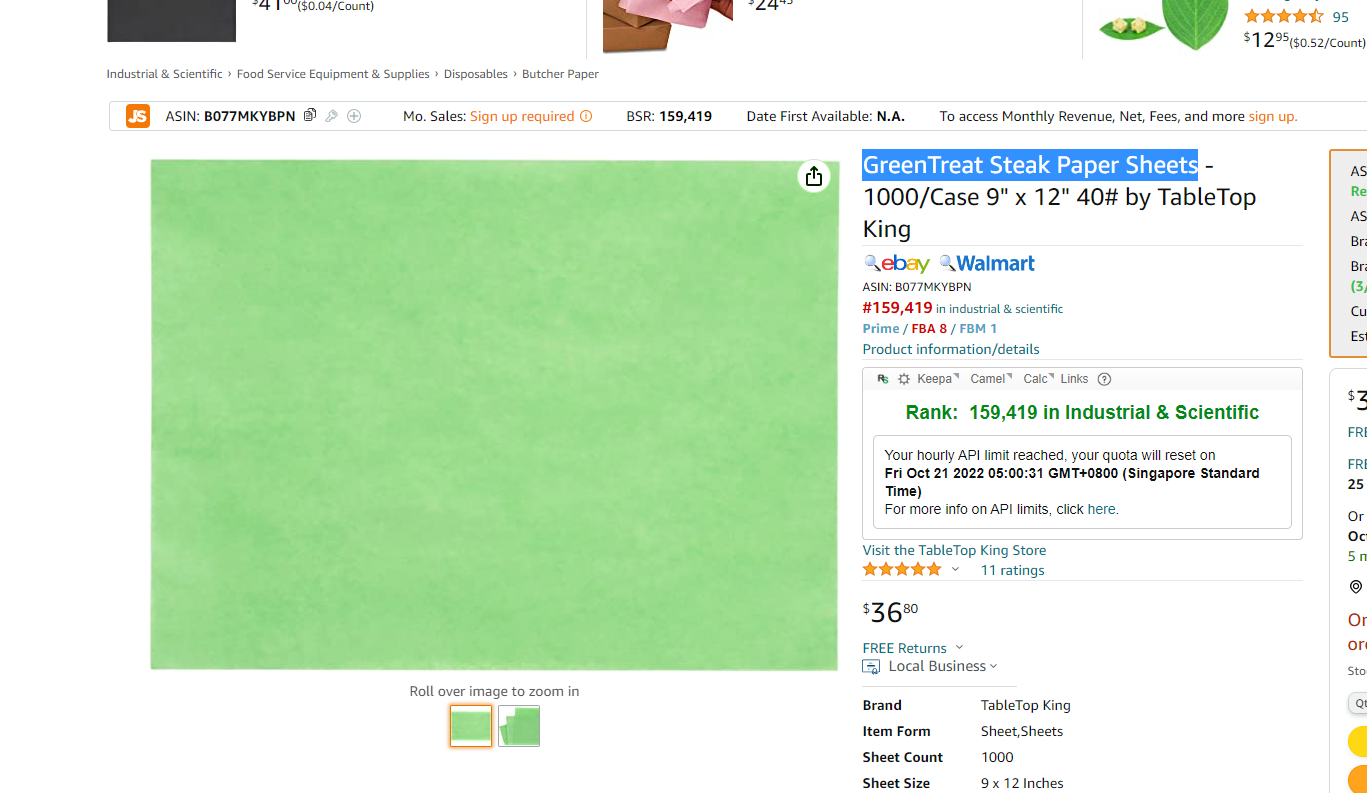Click the five-star rating icons

click(x=902, y=569)
